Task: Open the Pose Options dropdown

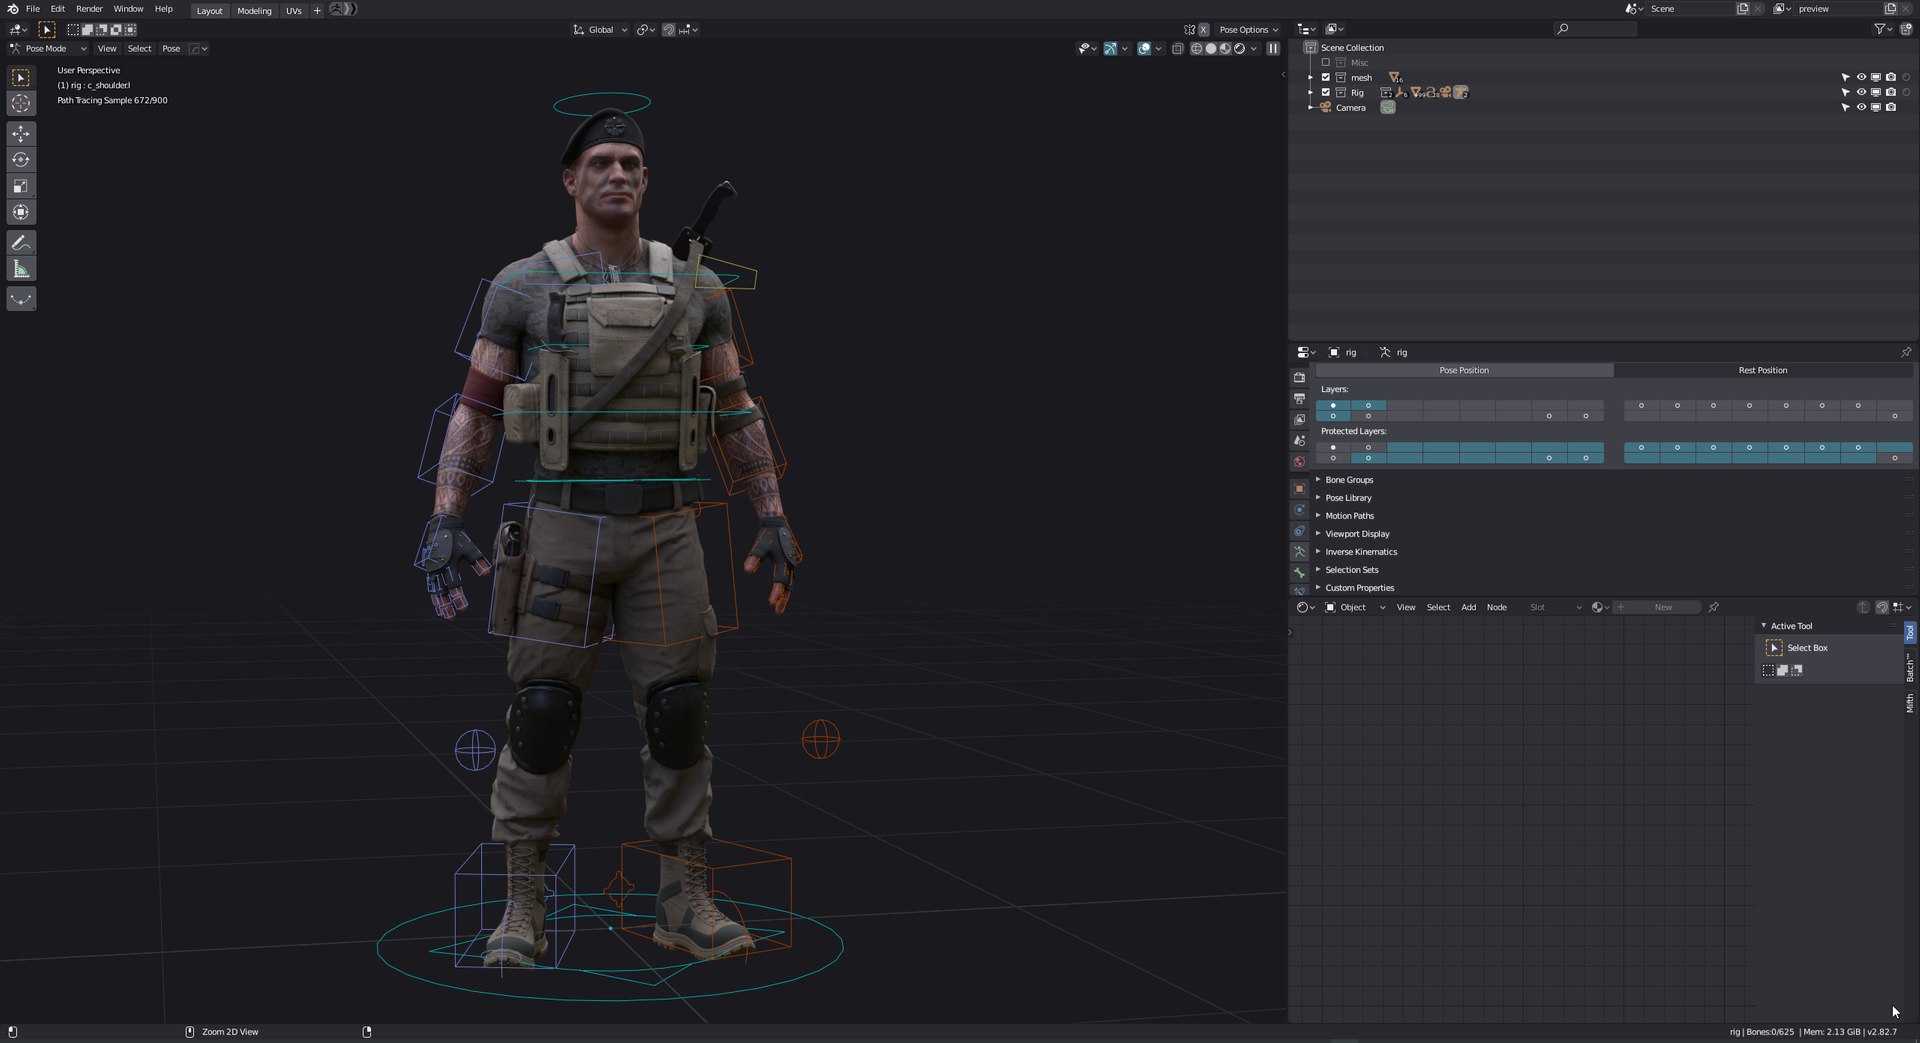Action: 1248,29
